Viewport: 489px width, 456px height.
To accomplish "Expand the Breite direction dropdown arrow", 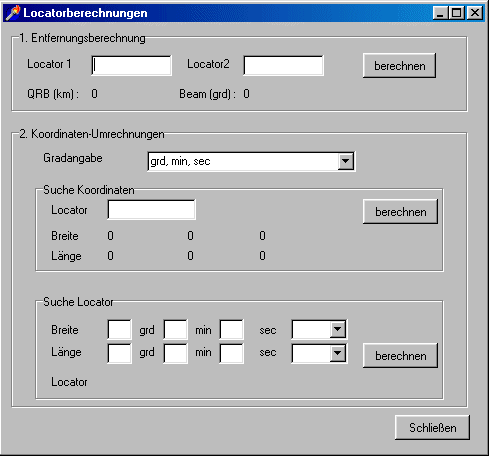I will (338, 329).
